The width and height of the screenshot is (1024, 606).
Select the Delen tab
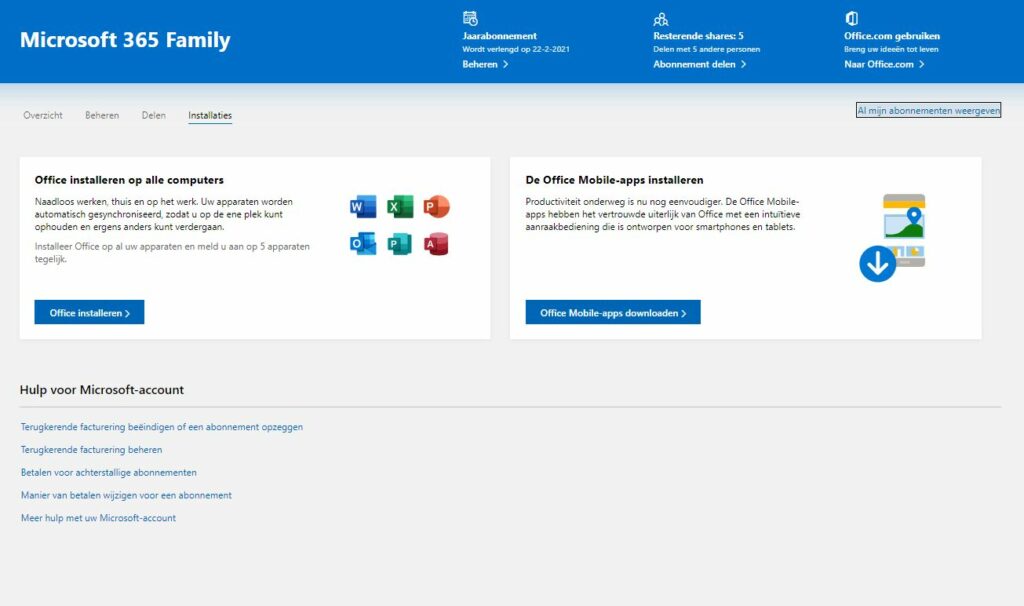coord(154,116)
